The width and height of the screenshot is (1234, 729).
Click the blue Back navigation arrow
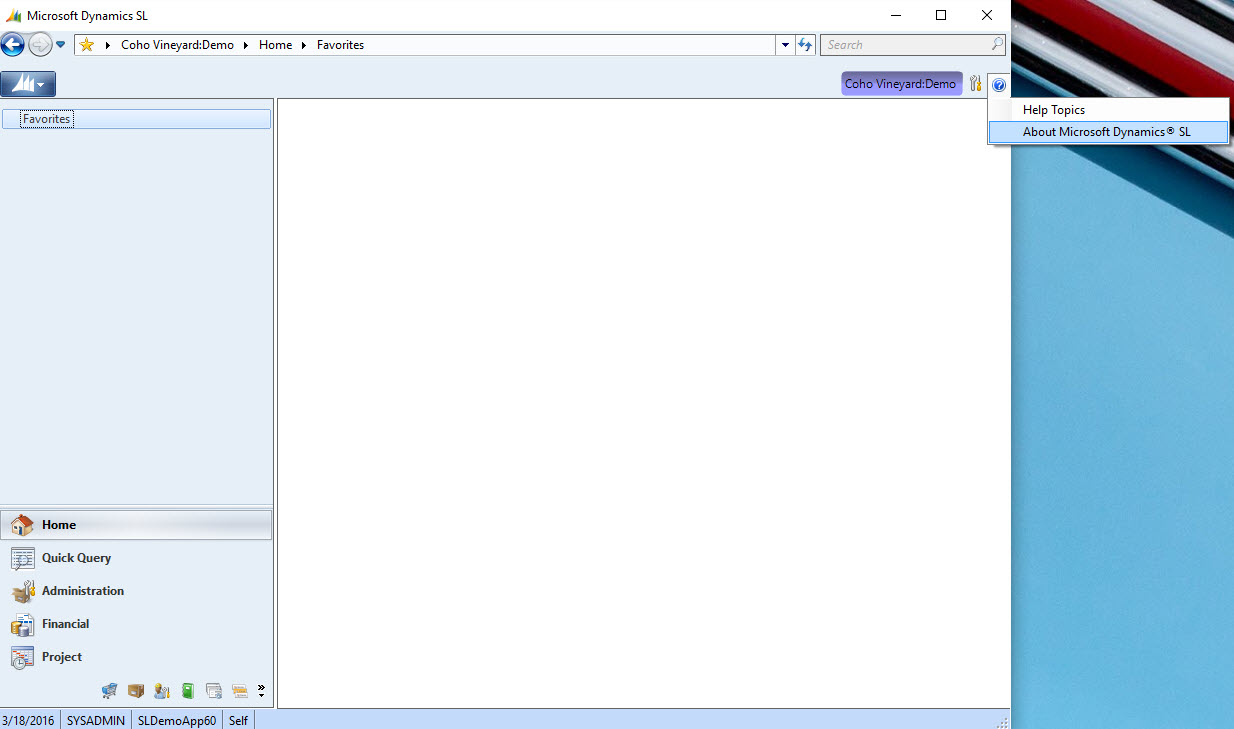tap(13, 44)
